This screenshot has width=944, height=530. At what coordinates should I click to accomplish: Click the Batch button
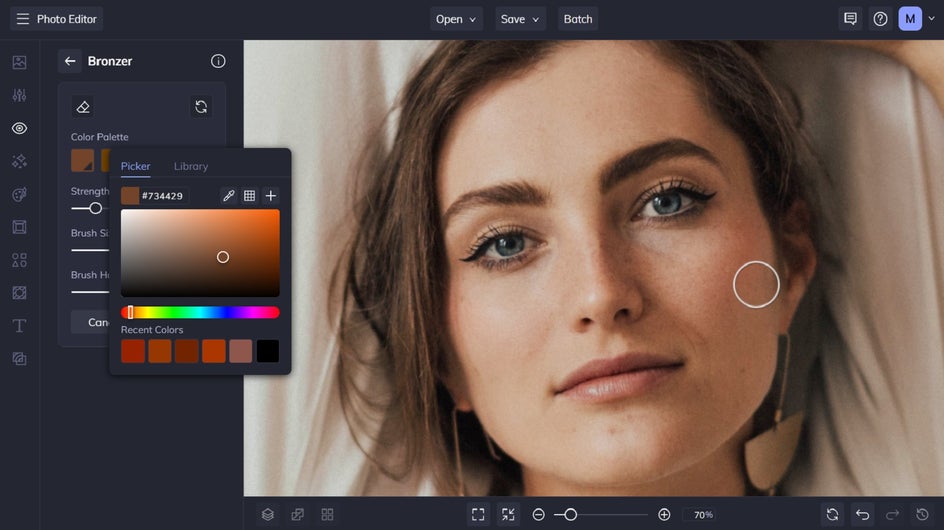click(x=578, y=19)
